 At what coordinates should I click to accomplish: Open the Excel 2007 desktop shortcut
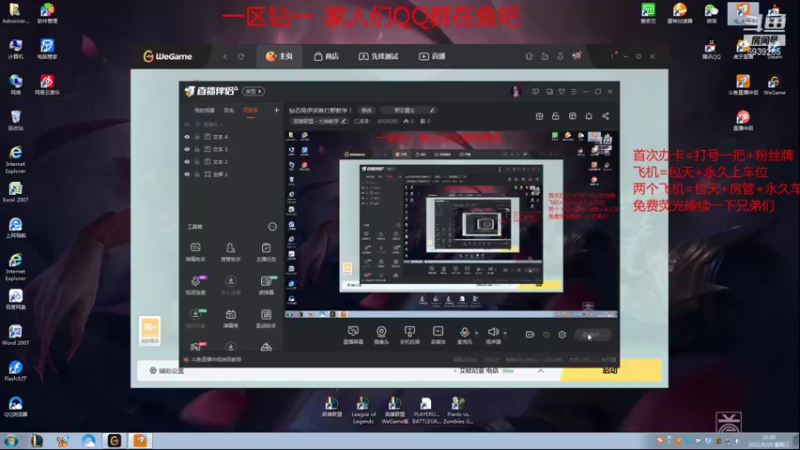tap(15, 192)
